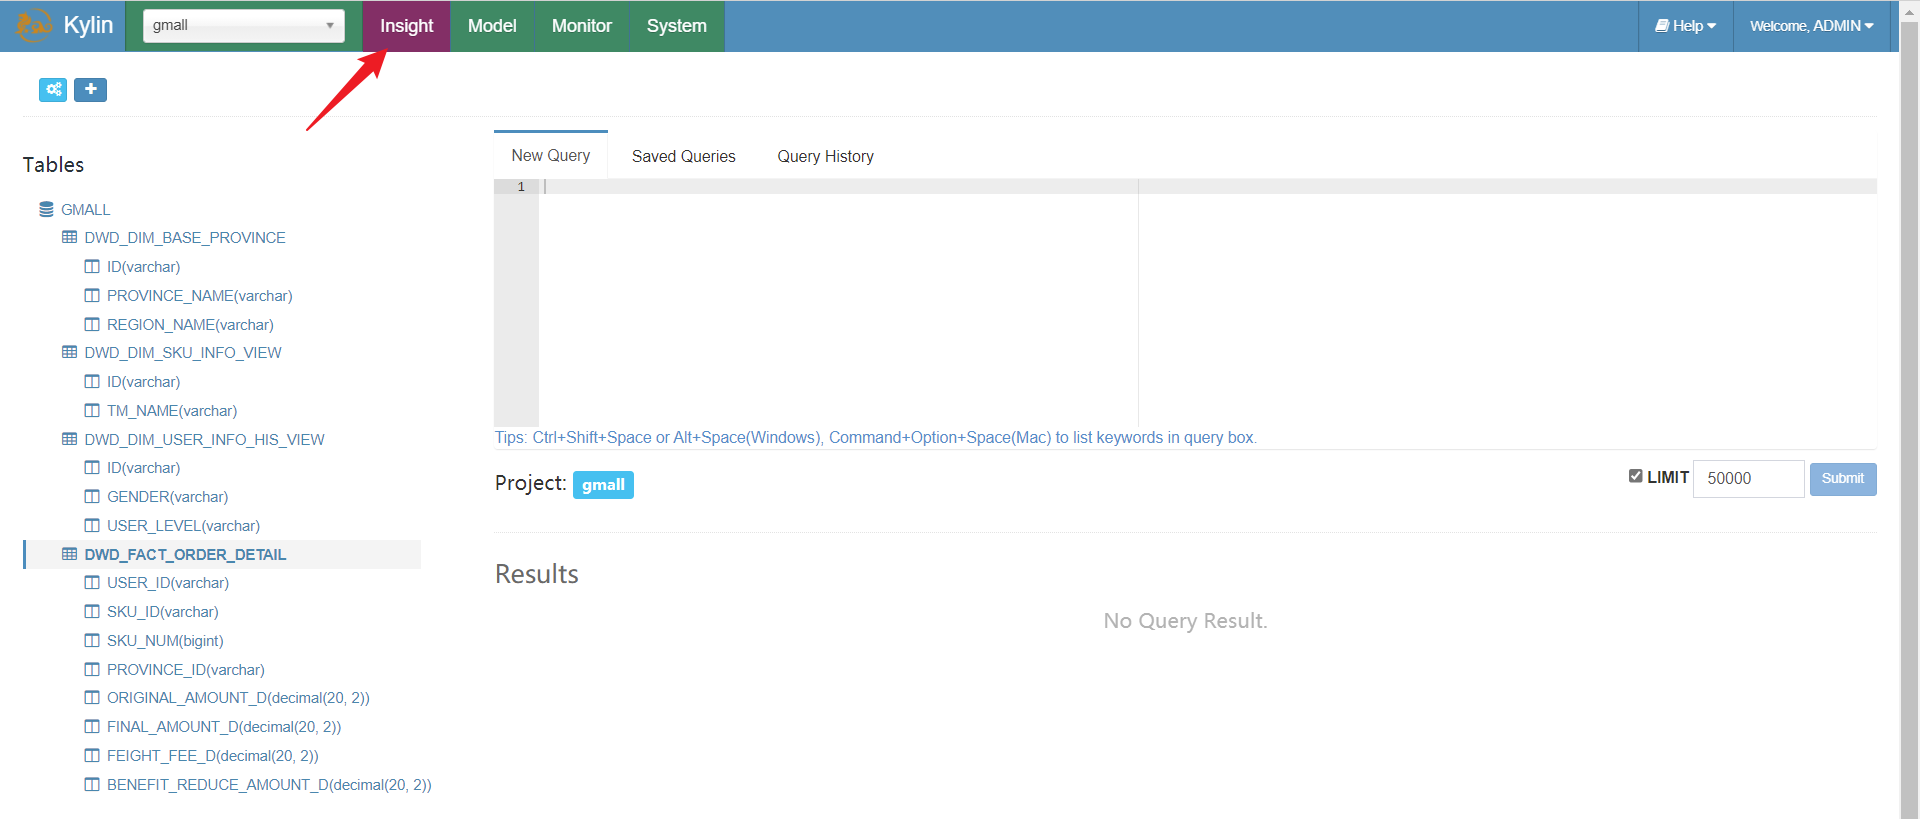Click the LIMIT value field 50000
1920x819 pixels.
coord(1748,479)
